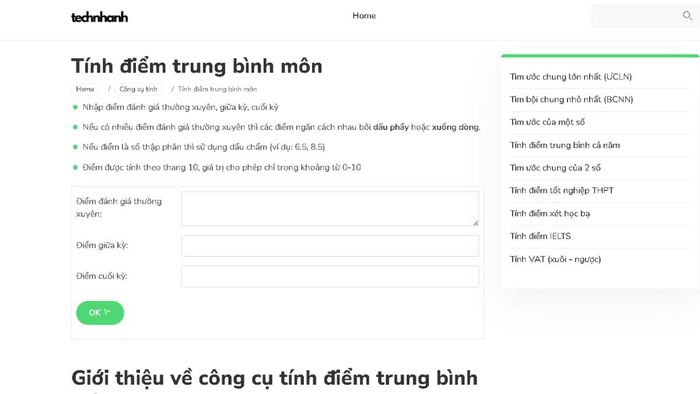Open the technhanh logo homepage
Screen dimensions: 700x394
pos(100,17)
